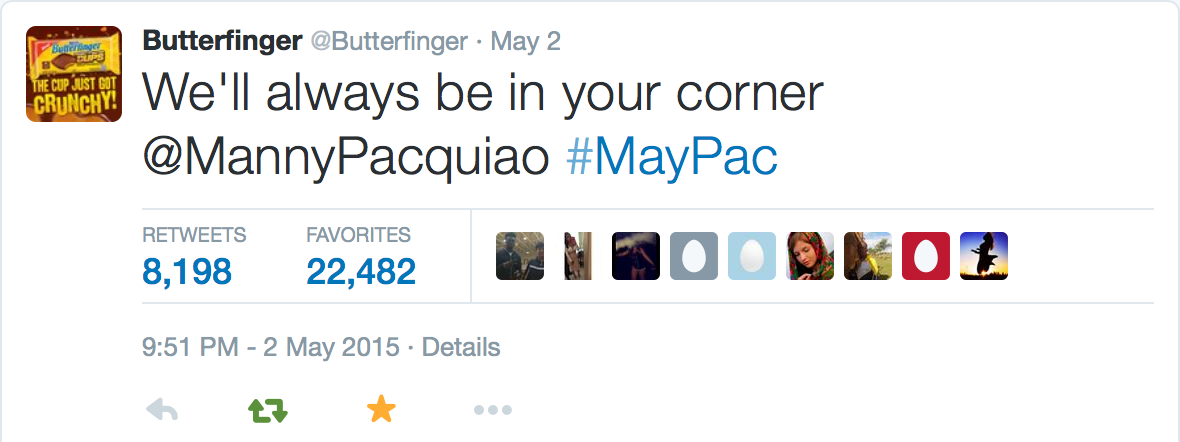Open the @MannyPacquiao mention
Viewport: 1180px width, 442px height.
click(x=346, y=157)
